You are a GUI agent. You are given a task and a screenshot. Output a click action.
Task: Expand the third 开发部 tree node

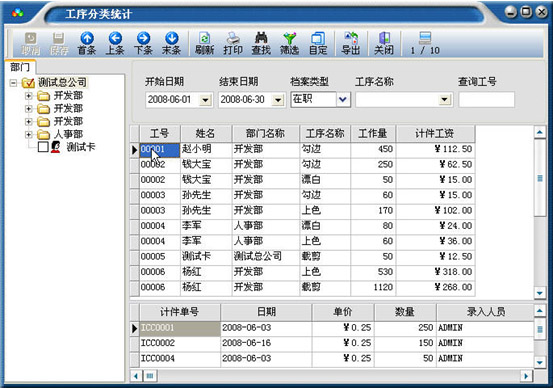click(x=29, y=122)
